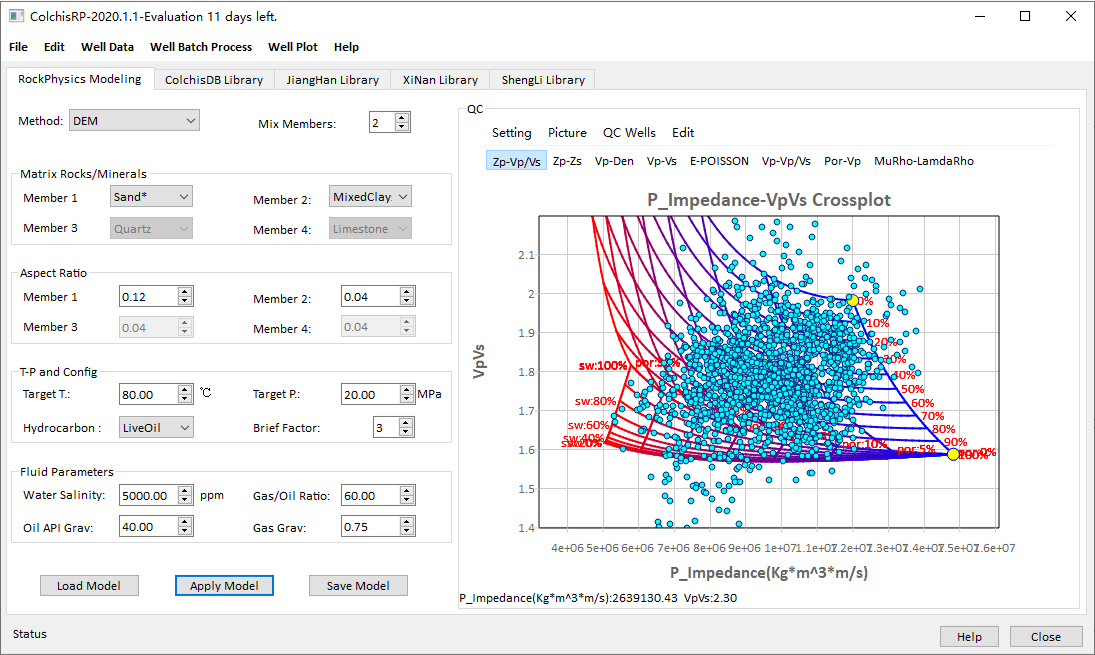Save the current model

click(x=358, y=586)
